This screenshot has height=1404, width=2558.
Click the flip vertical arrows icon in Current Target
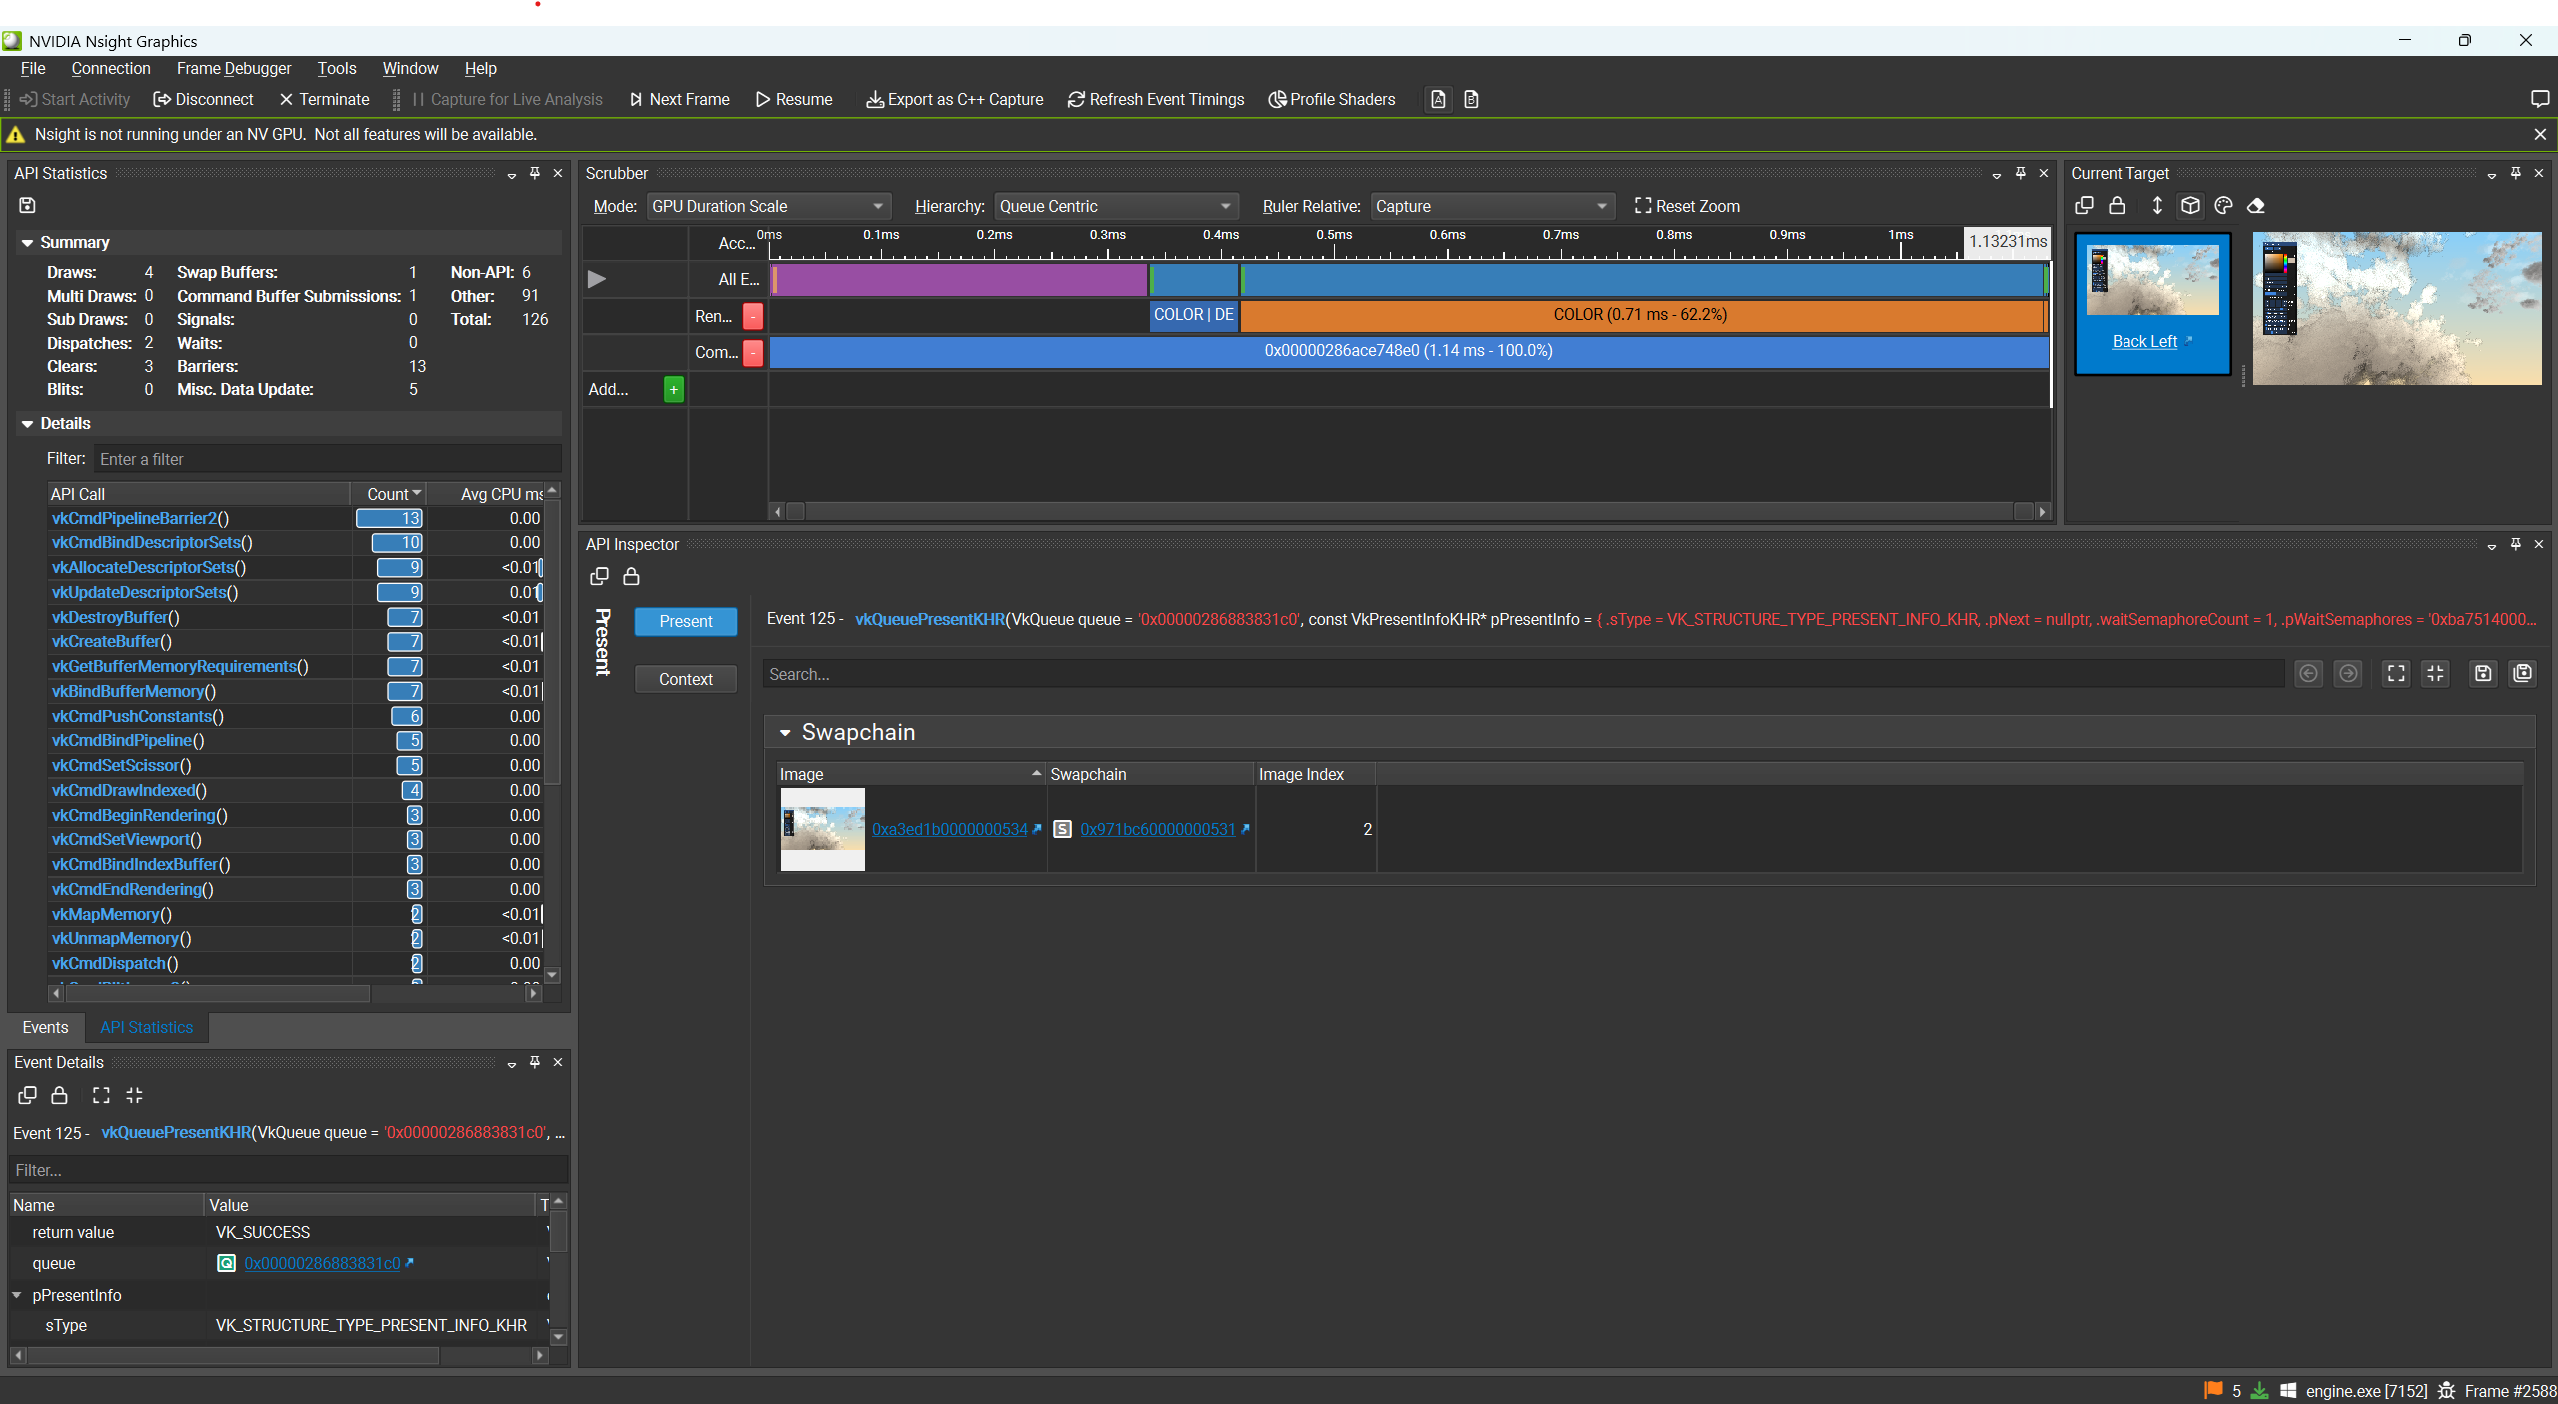tap(2157, 205)
